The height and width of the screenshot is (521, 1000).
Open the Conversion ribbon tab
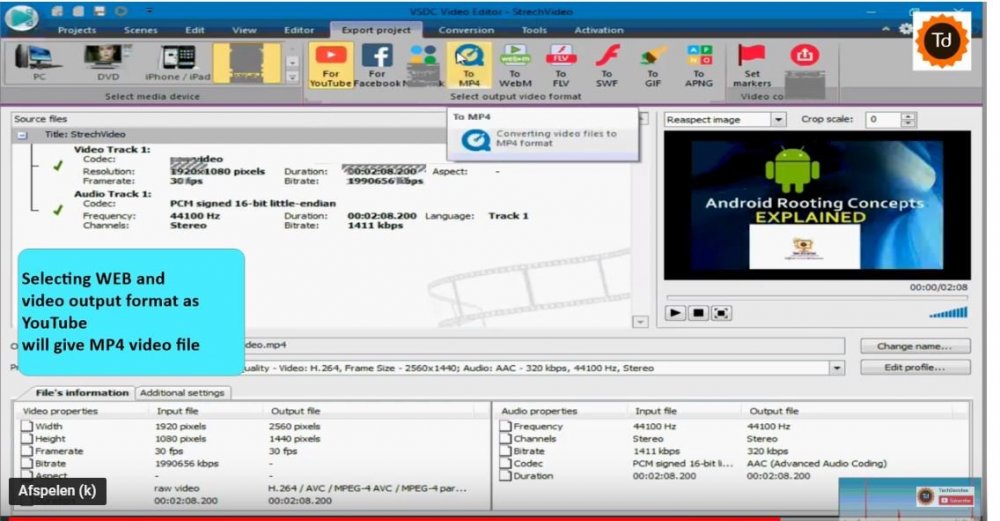[466, 30]
